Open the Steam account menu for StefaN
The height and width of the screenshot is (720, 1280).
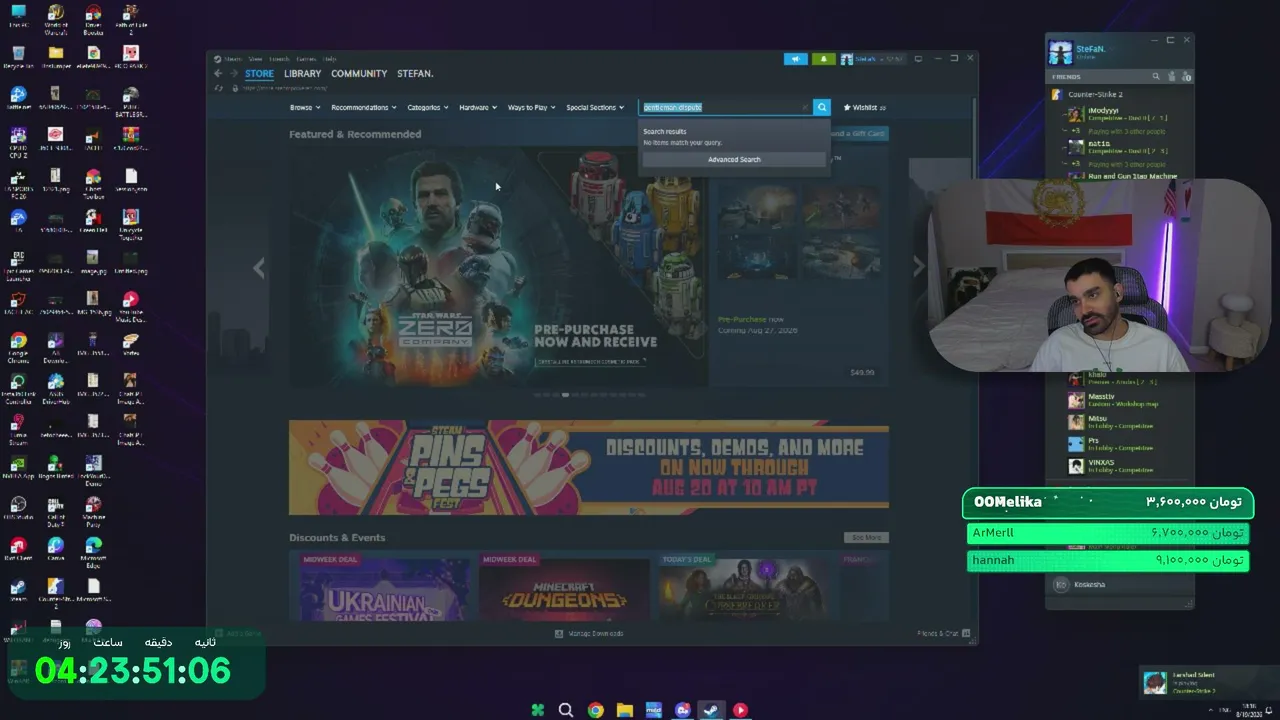click(x=873, y=59)
